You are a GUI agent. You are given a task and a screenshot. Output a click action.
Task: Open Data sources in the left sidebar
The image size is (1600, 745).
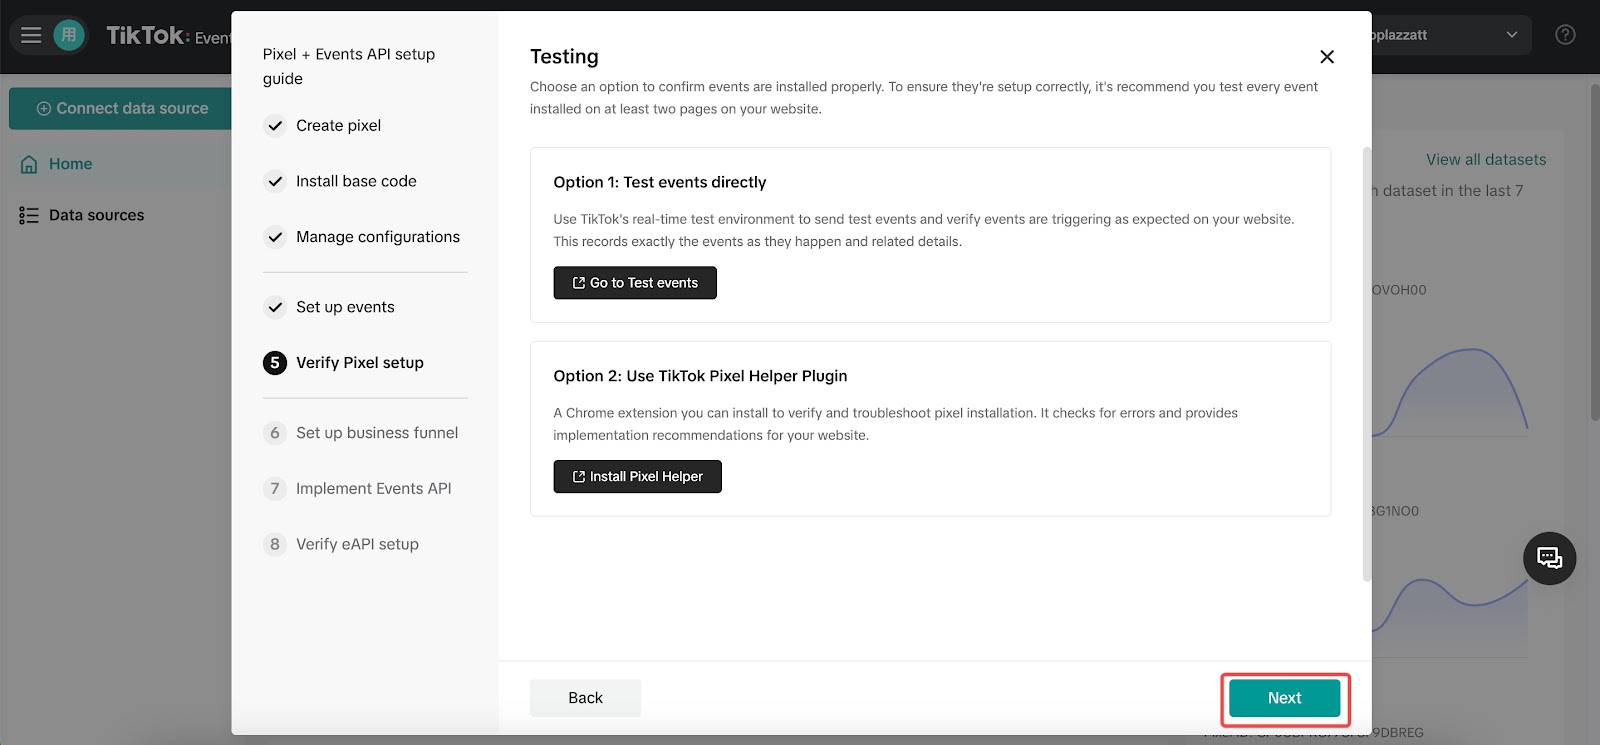[x=96, y=215]
